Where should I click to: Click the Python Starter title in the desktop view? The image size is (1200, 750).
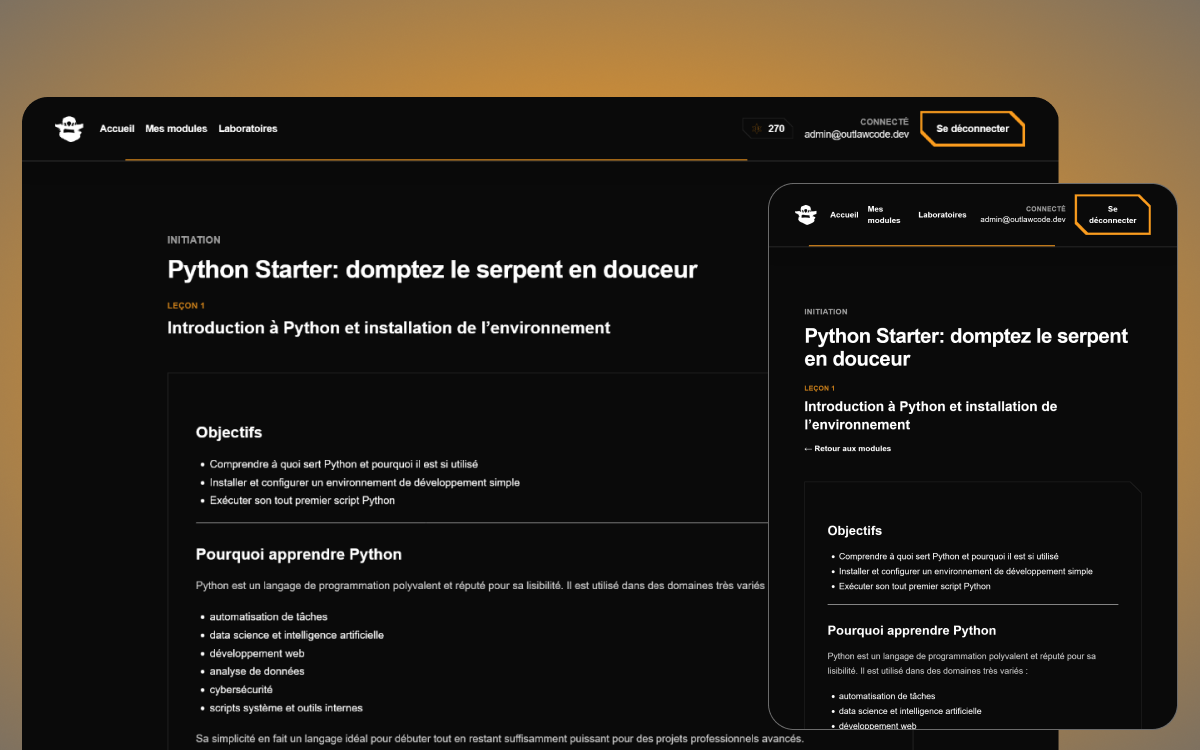pyautogui.click(x=432, y=270)
